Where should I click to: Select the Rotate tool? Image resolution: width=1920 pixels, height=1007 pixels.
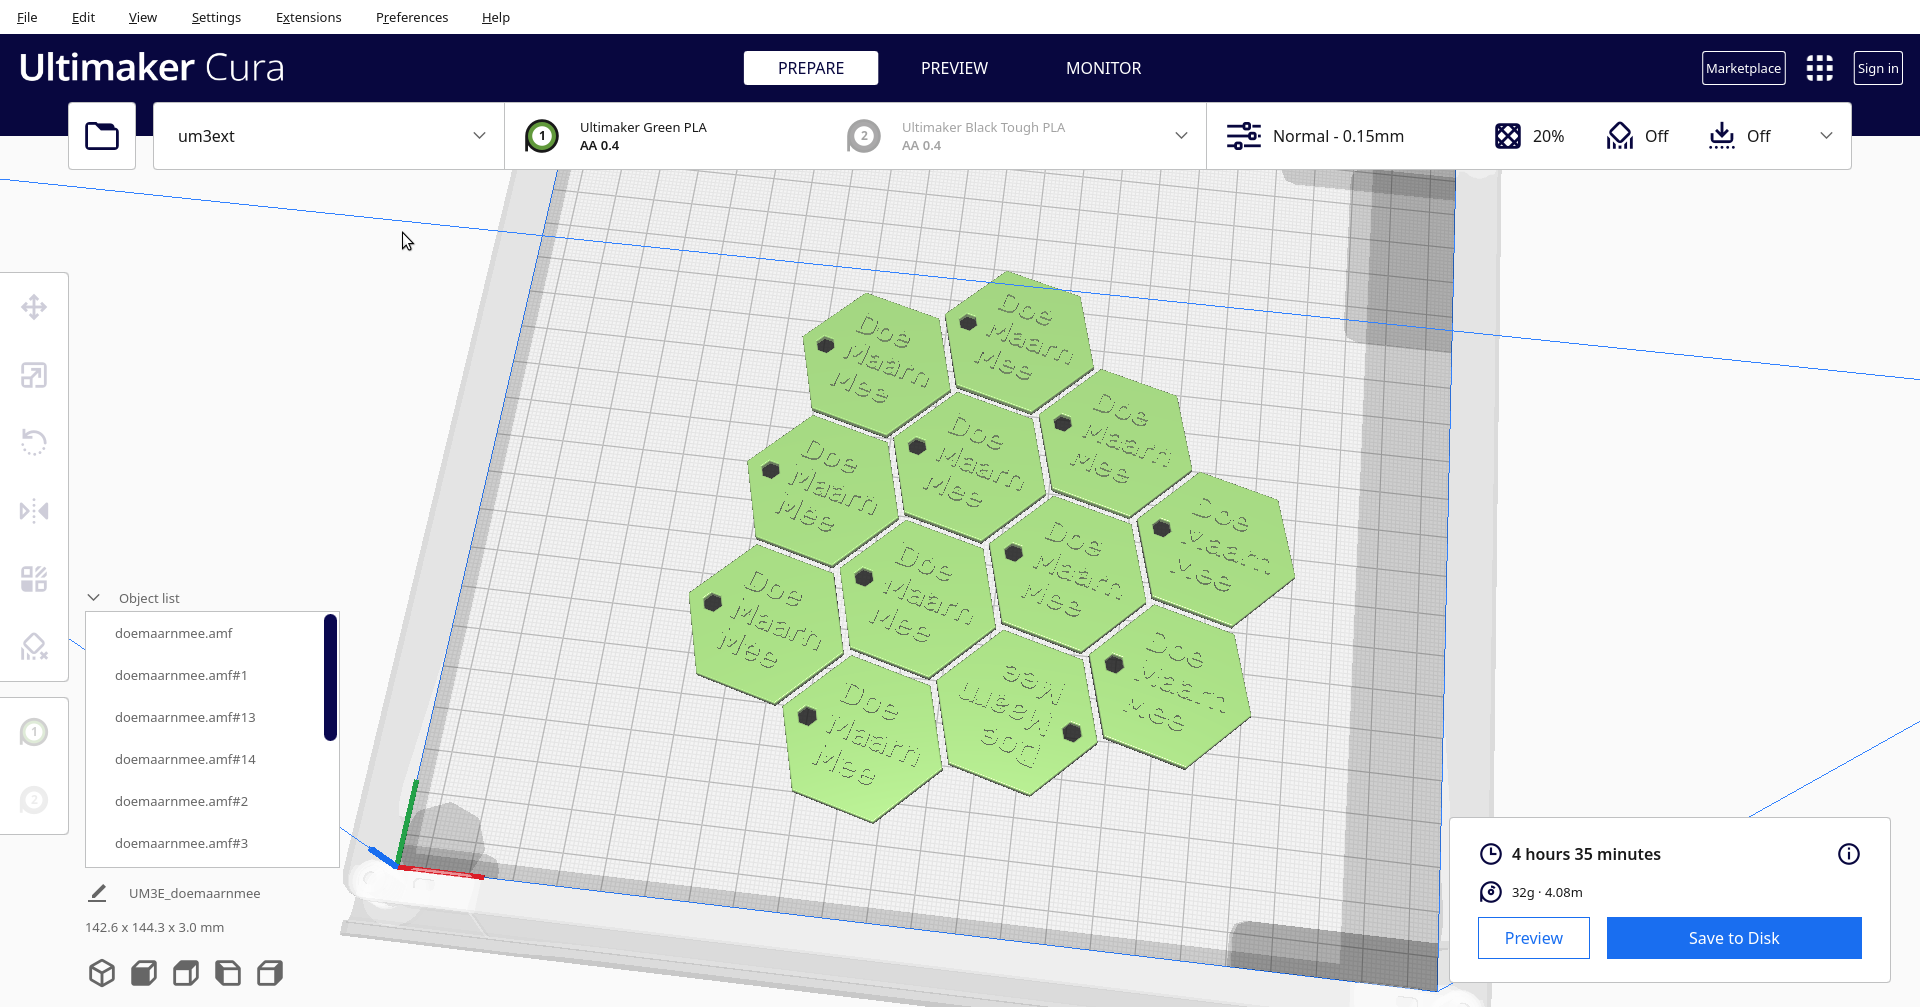[x=34, y=442]
